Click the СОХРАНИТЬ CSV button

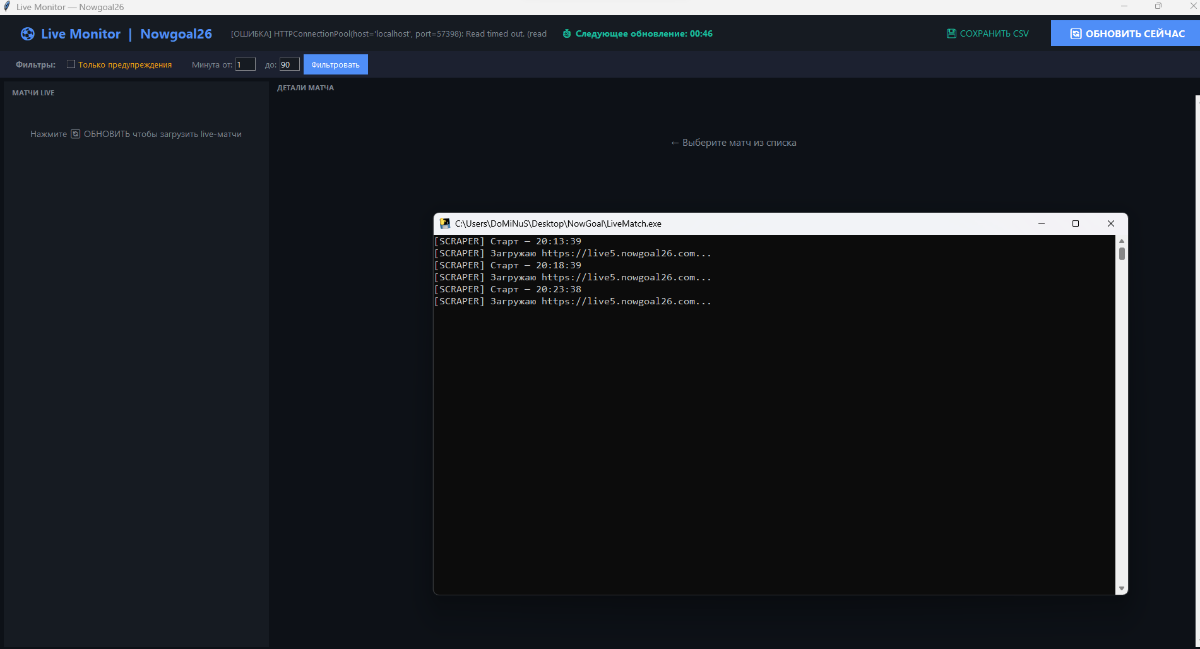click(x=987, y=33)
